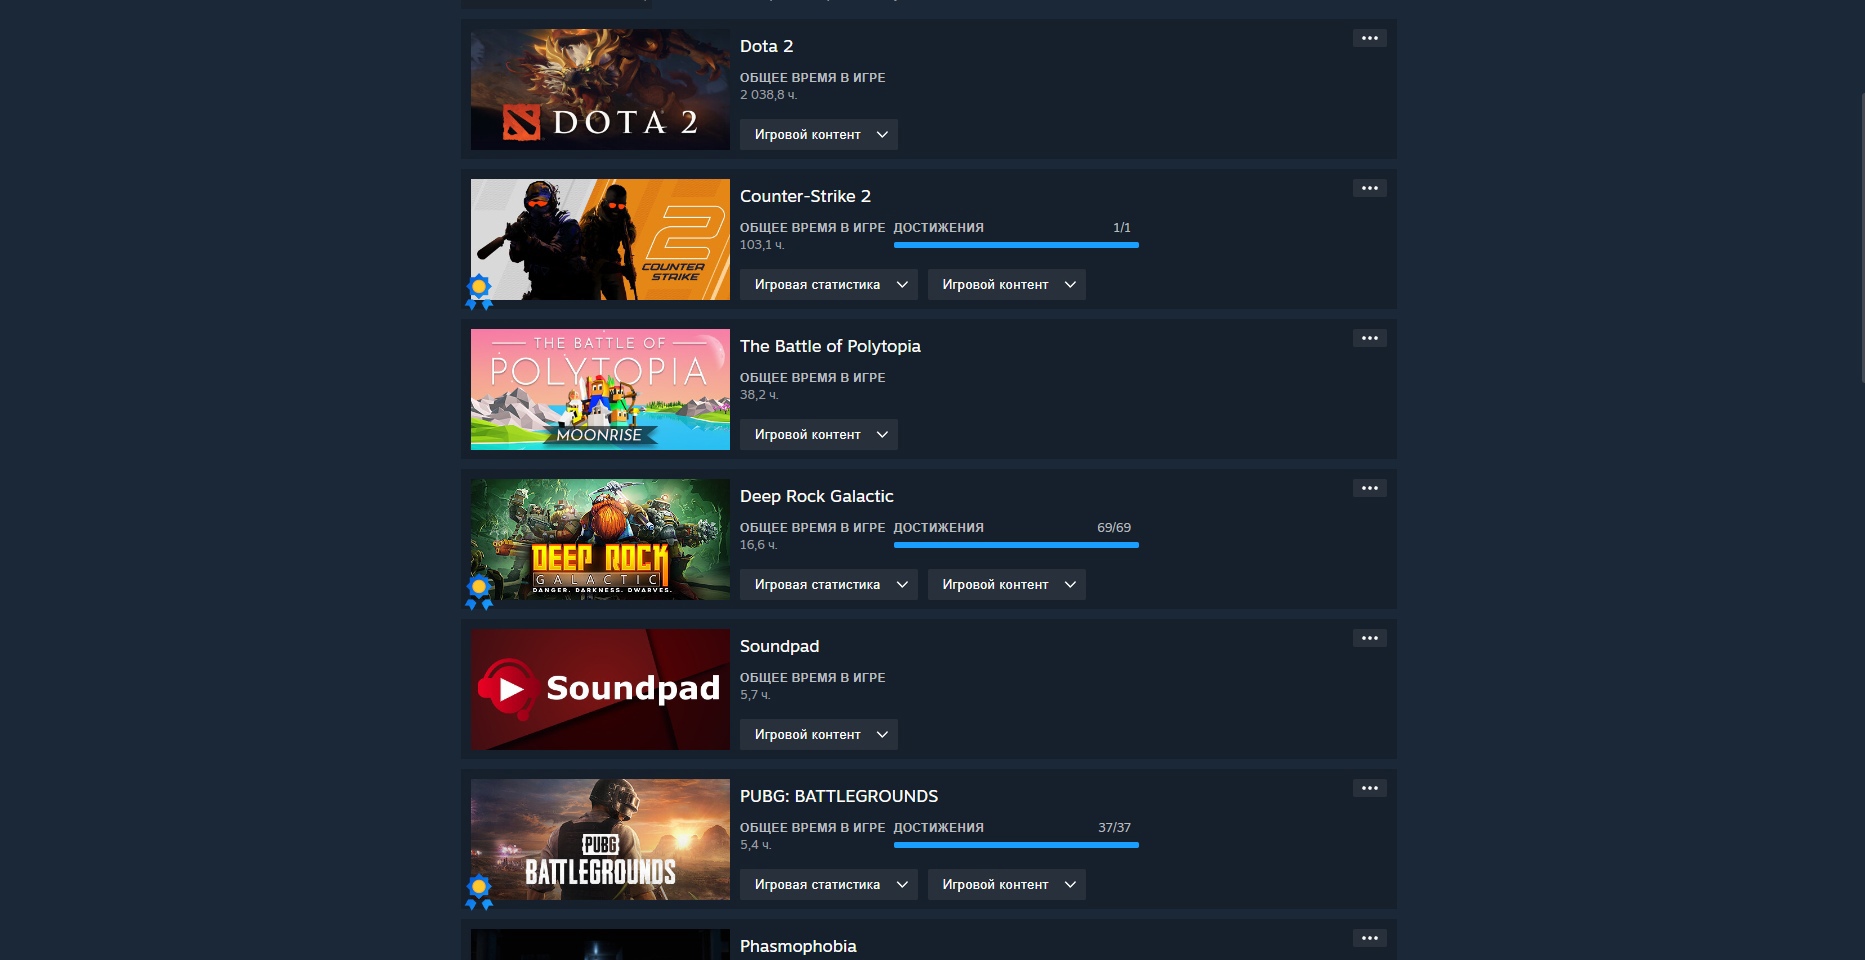Viewport: 1865px width, 960px height.
Task: Open the three-dot menu for Phasmophobia
Action: pos(1369,938)
